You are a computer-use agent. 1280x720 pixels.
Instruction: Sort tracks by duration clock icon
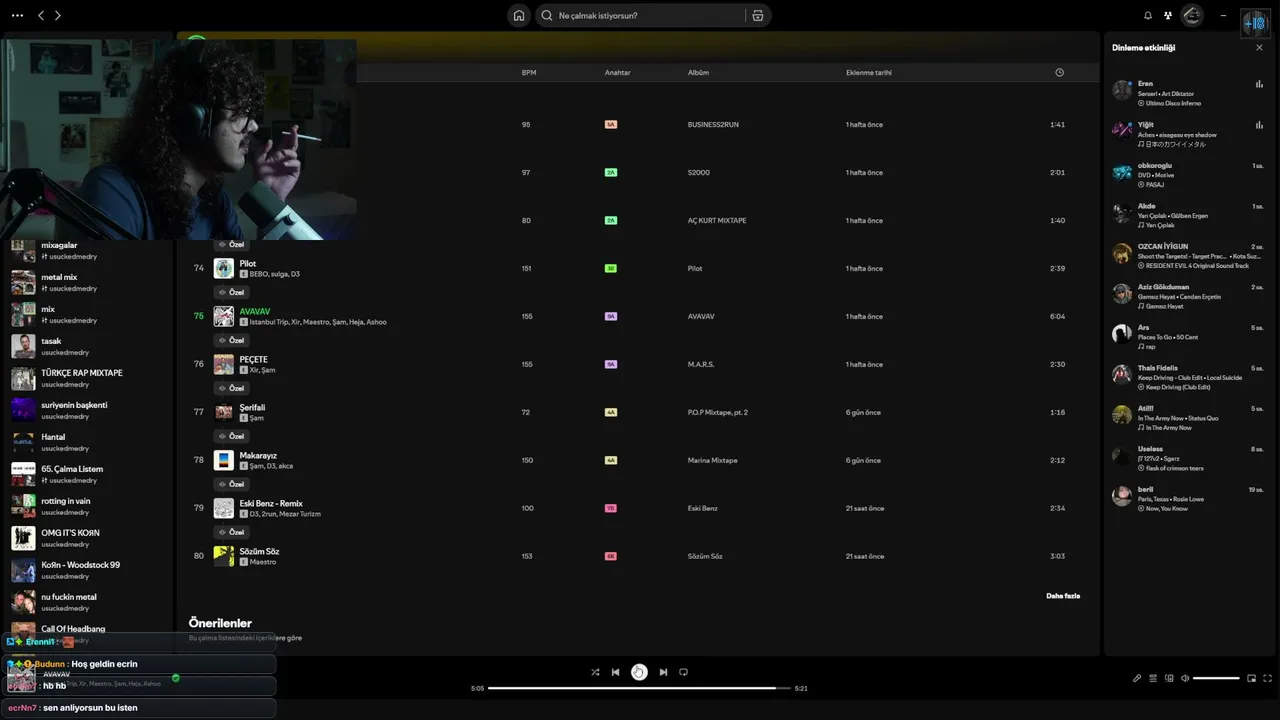click(x=1059, y=72)
